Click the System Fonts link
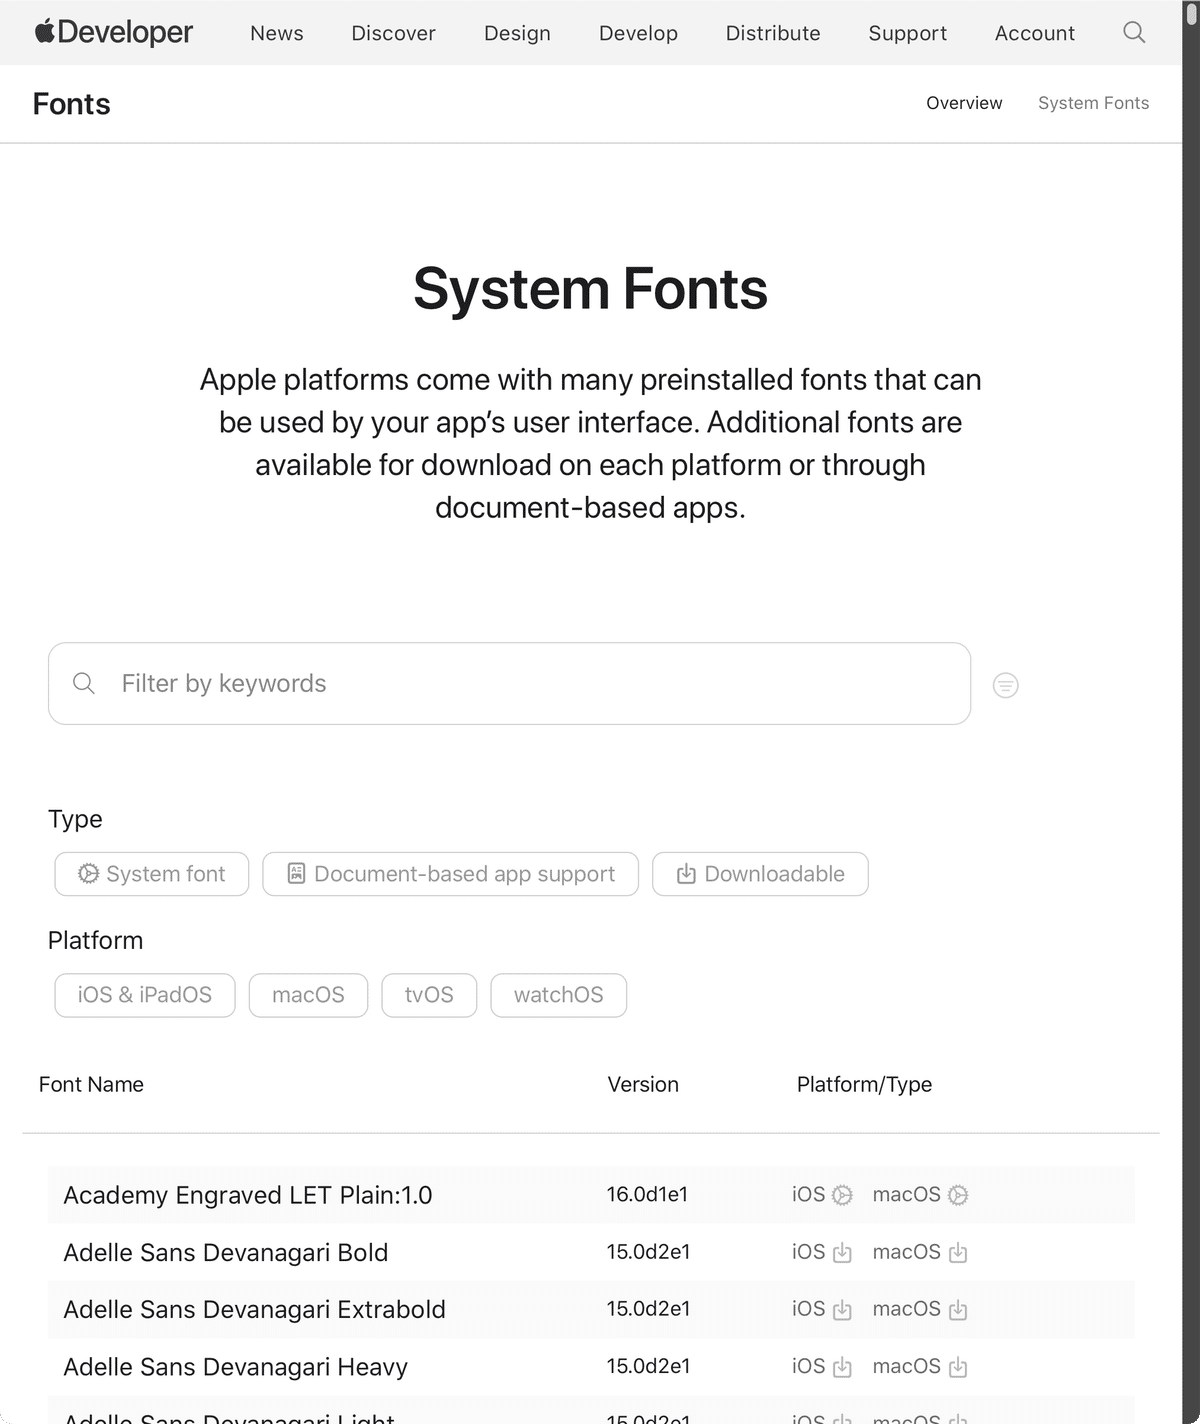This screenshot has height=1424, width=1200. click(1093, 103)
